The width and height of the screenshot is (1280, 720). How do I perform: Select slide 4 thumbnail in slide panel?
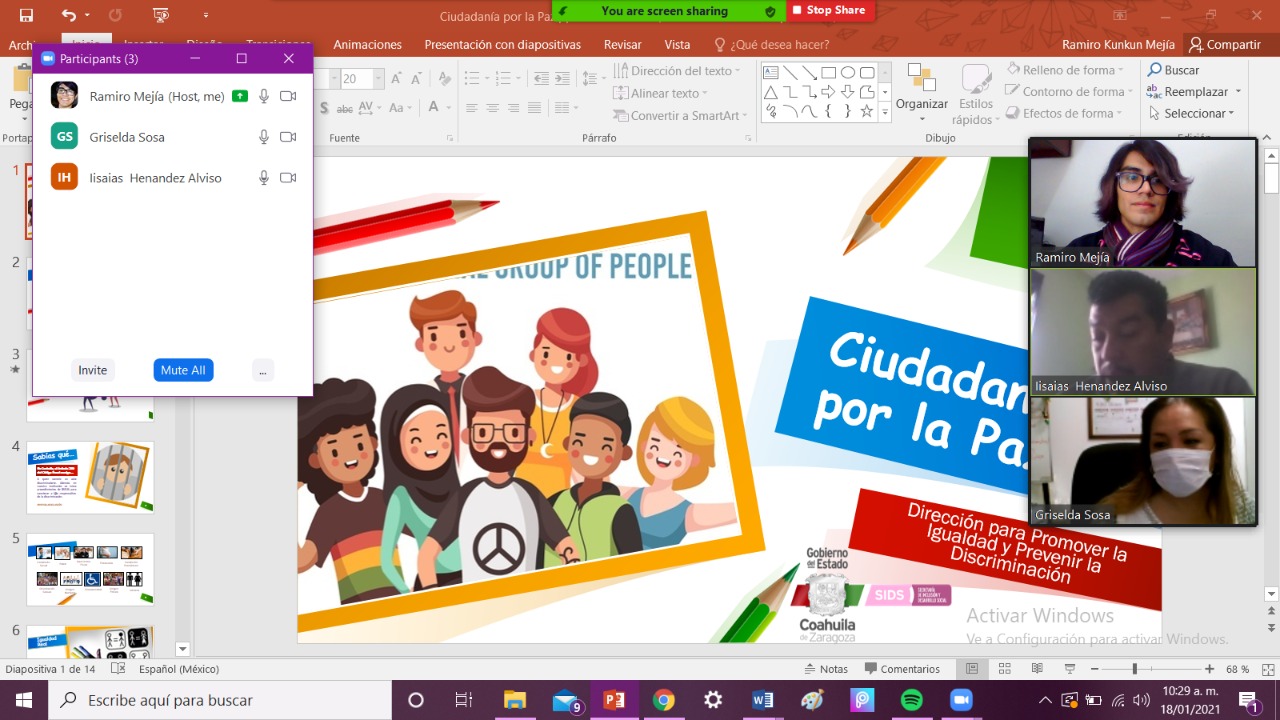90,477
